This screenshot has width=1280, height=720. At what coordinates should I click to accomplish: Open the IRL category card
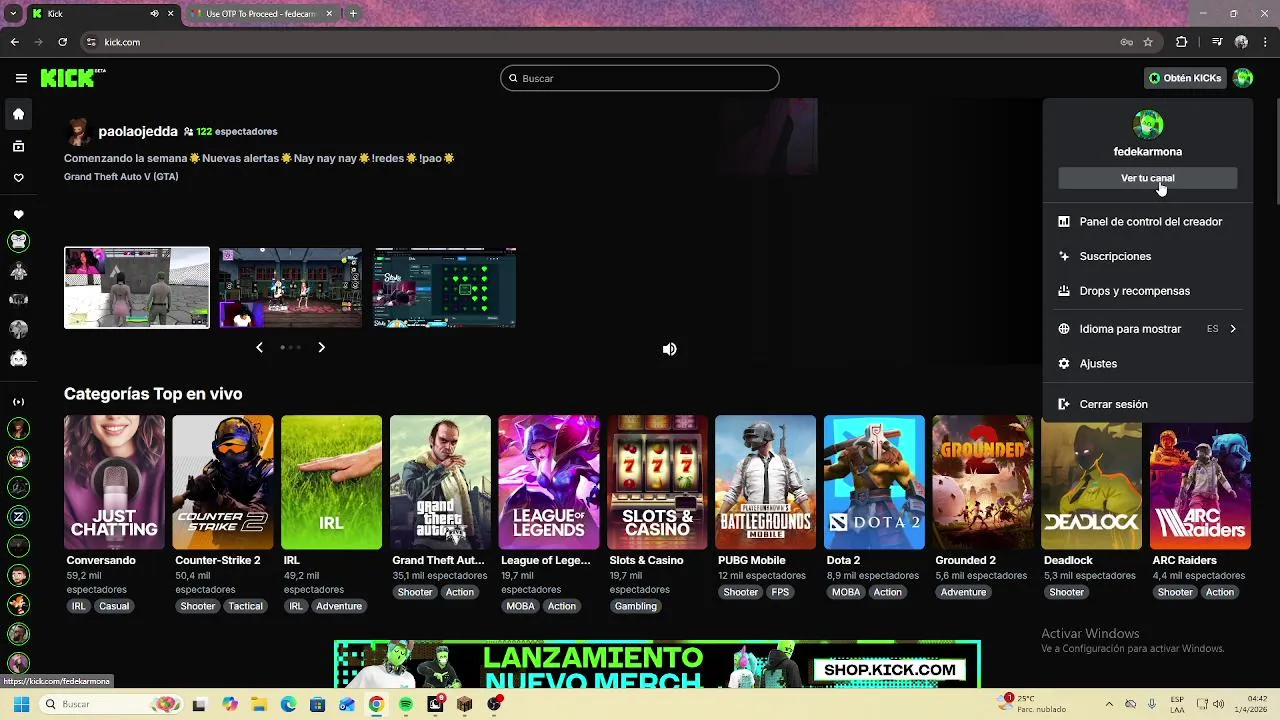click(331, 482)
